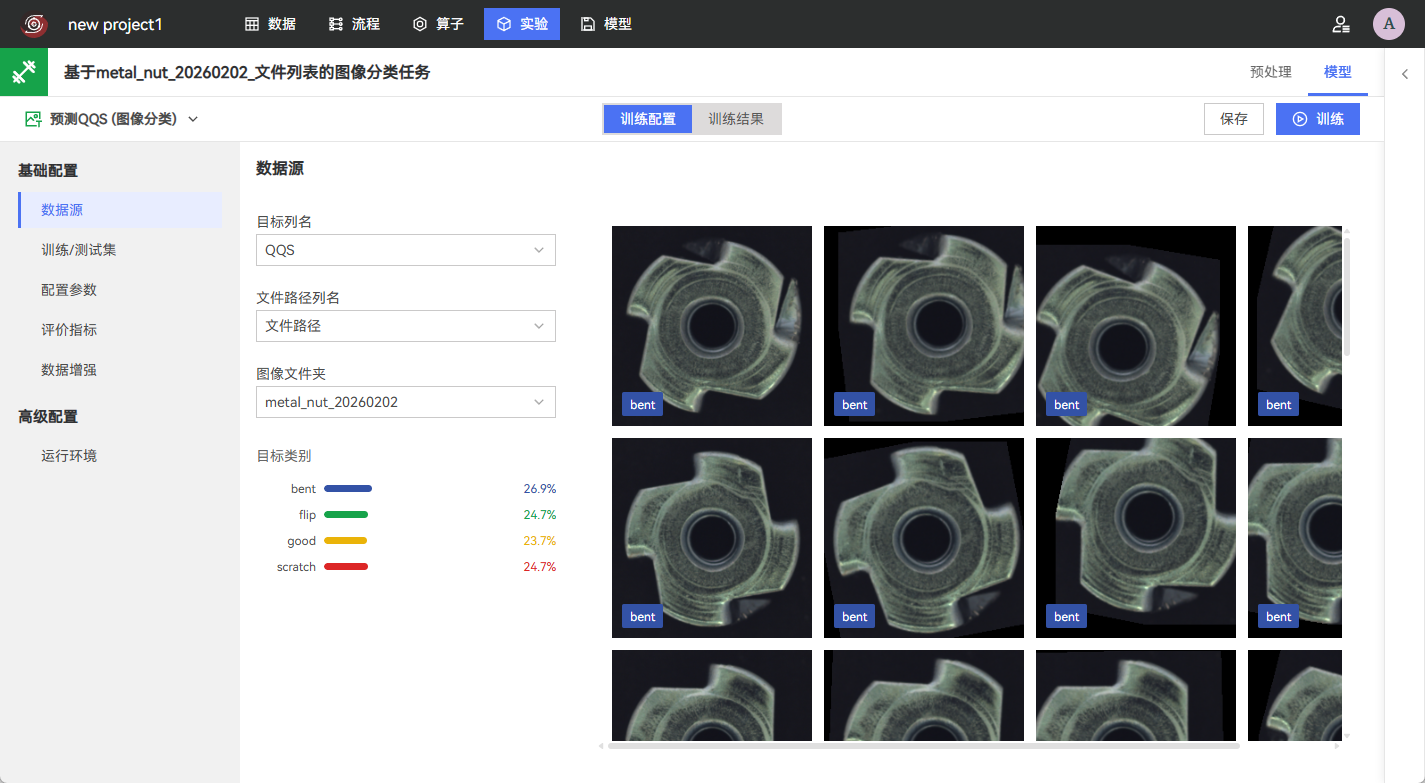Click the blue bent category bar
Screen dimensions: 1425x783
tap(348, 489)
